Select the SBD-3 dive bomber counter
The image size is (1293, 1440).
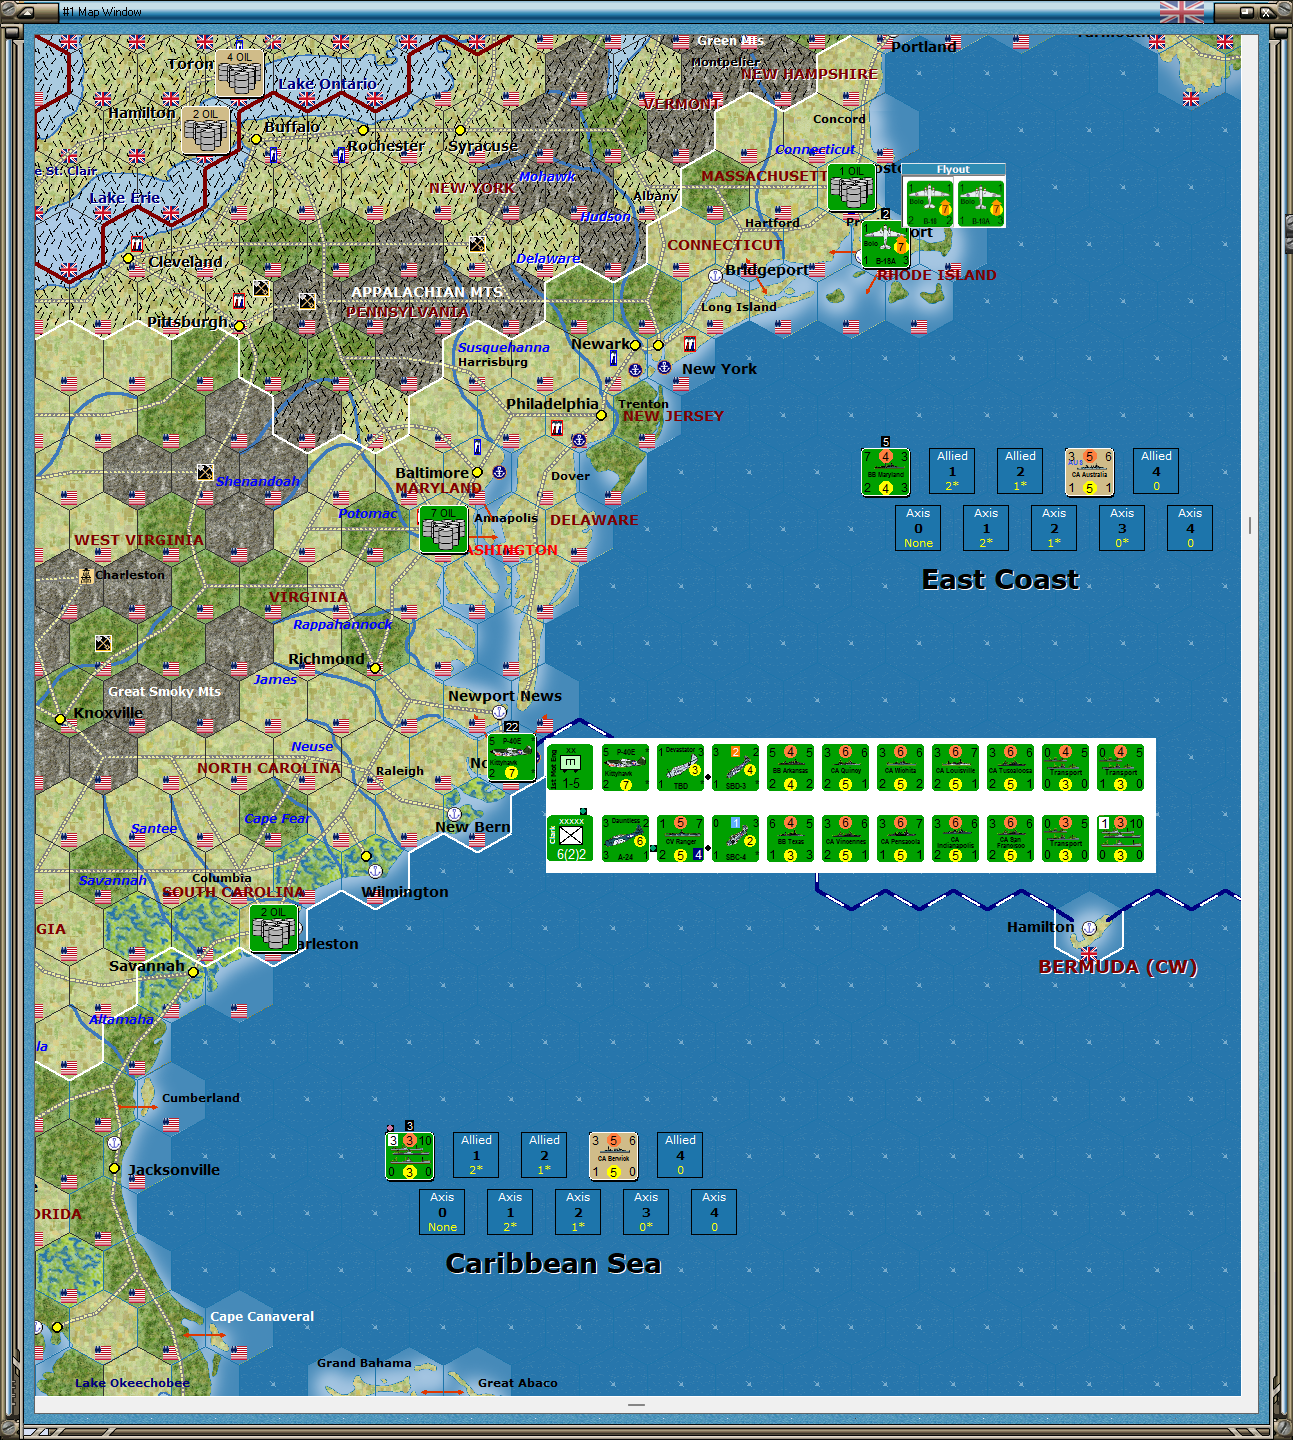pyautogui.click(x=737, y=768)
